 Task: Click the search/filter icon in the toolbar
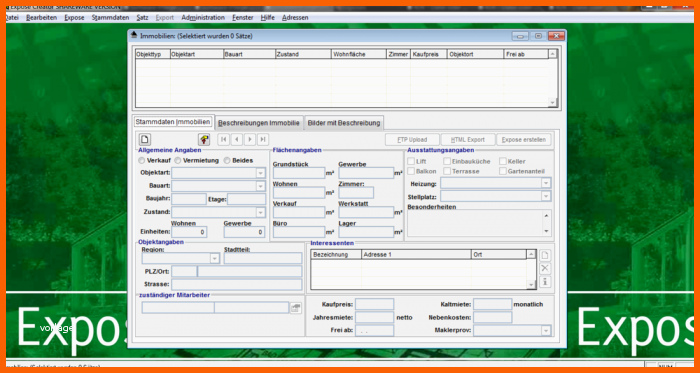(204, 140)
